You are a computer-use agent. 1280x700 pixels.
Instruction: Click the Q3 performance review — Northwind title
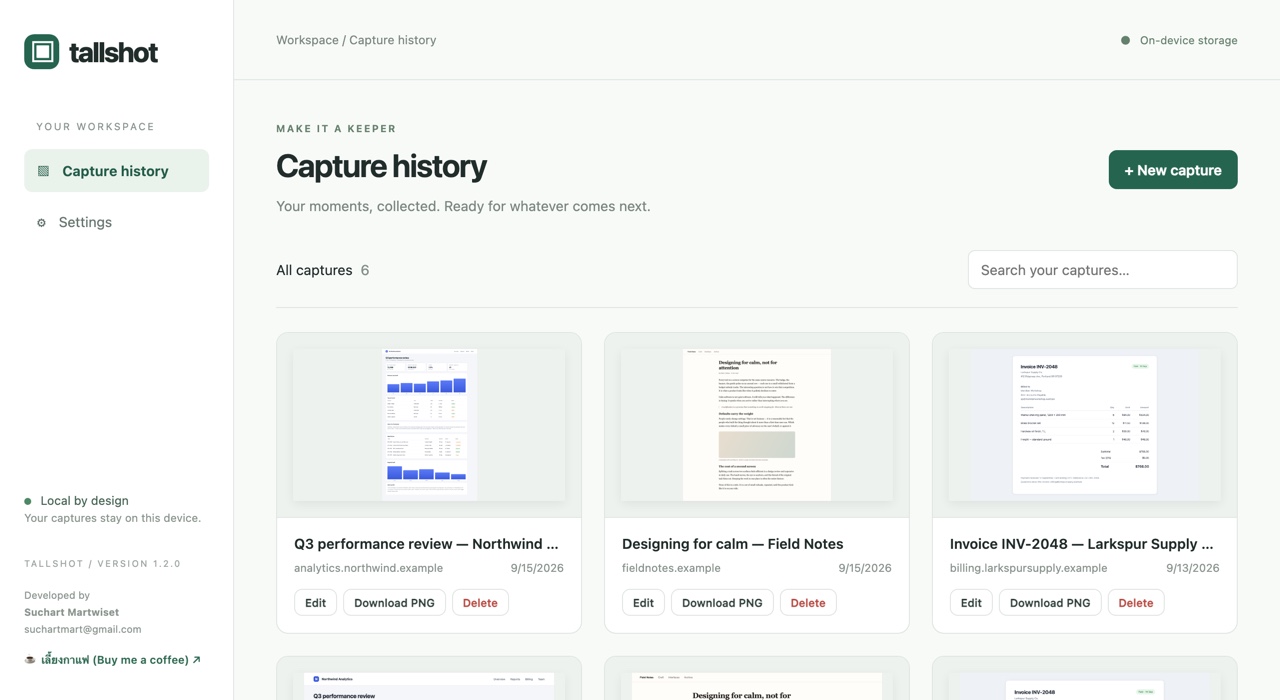pos(426,544)
